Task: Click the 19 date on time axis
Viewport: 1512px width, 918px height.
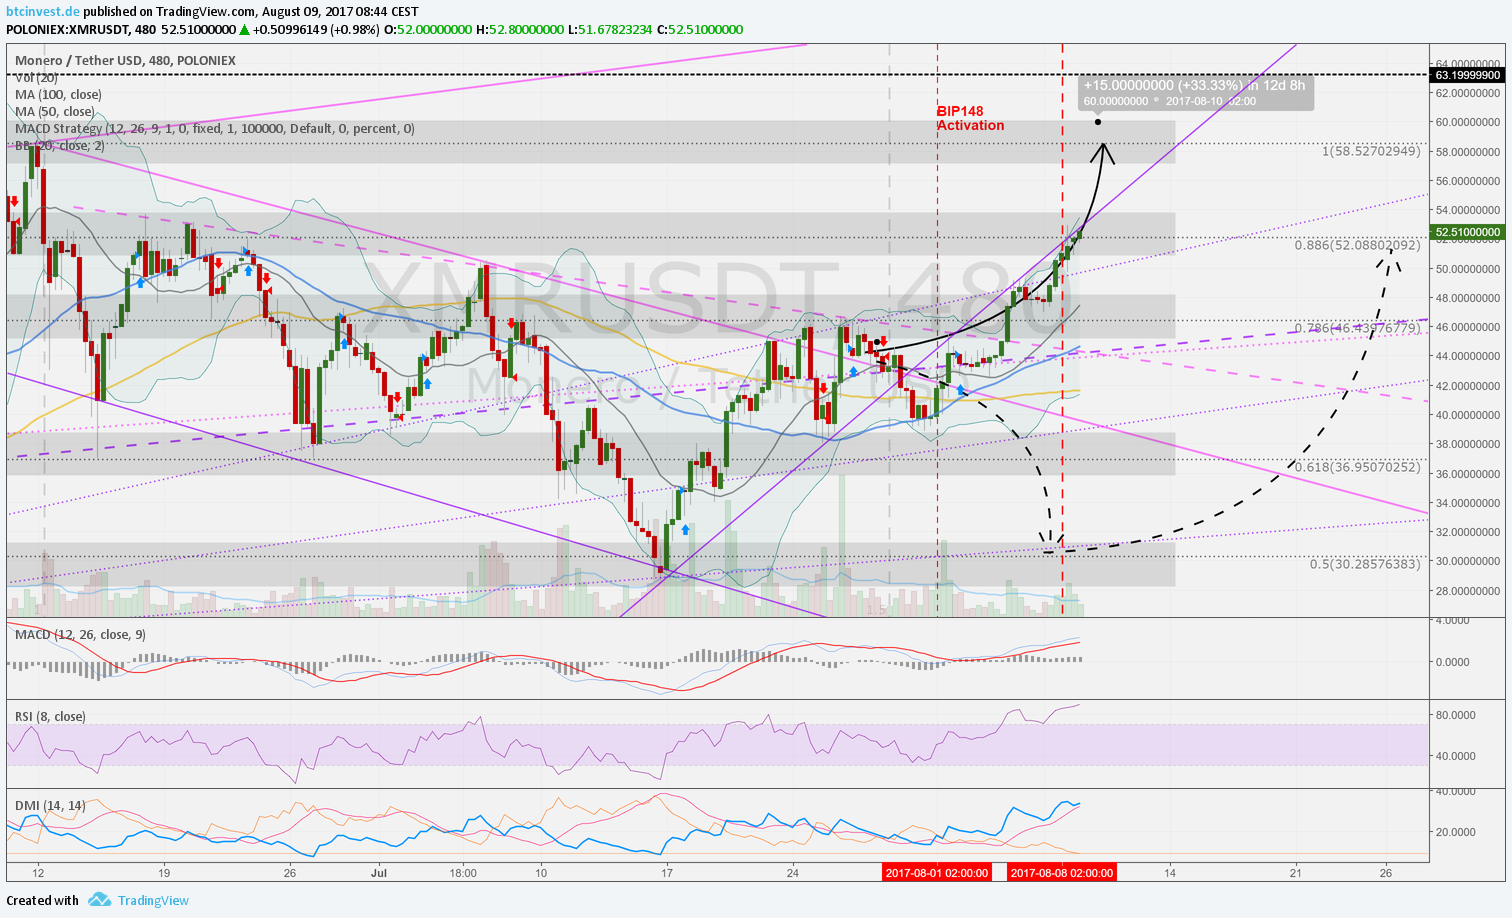Action: pyautogui.click(x=164, y=872)
